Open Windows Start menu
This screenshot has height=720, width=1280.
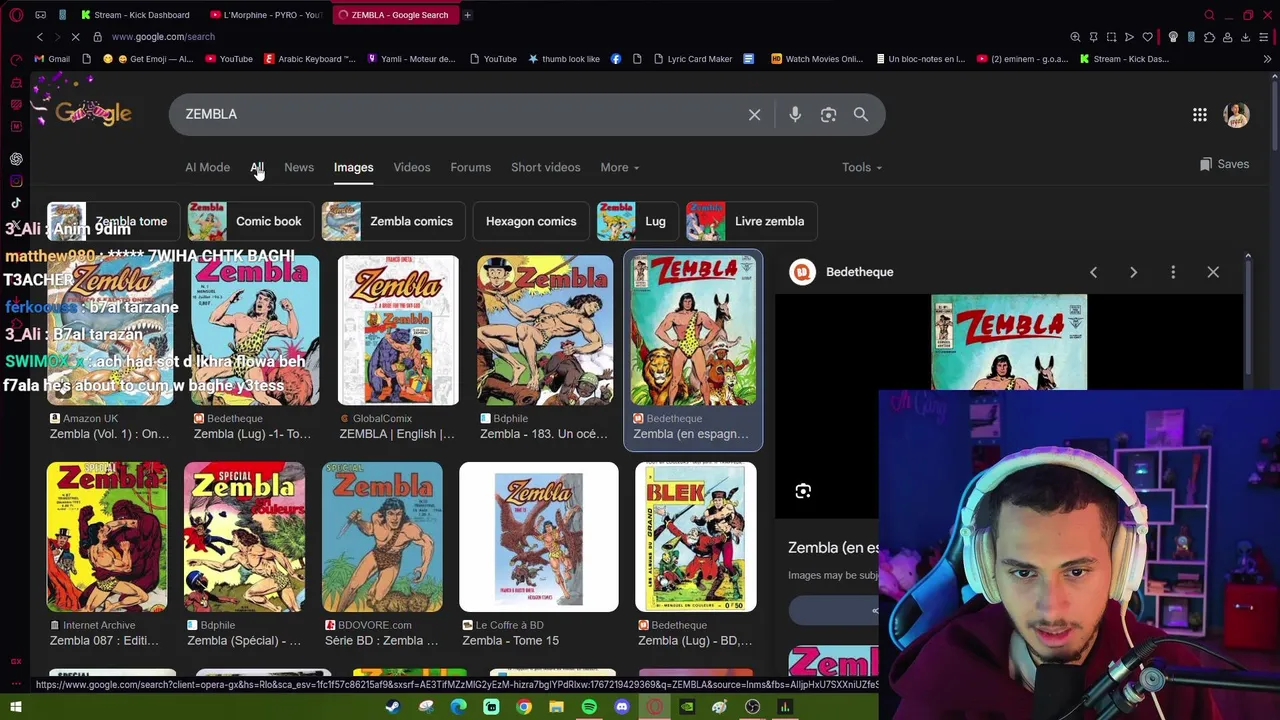pyautogui.click(x=16, y=707)
